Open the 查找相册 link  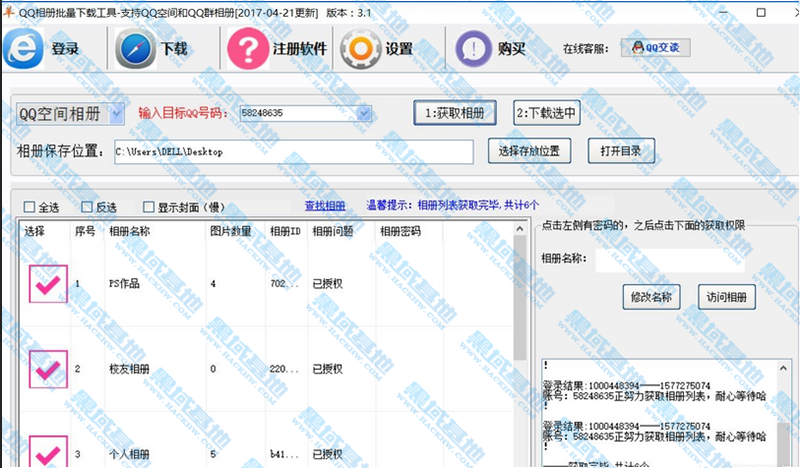(x=325, y=206)
